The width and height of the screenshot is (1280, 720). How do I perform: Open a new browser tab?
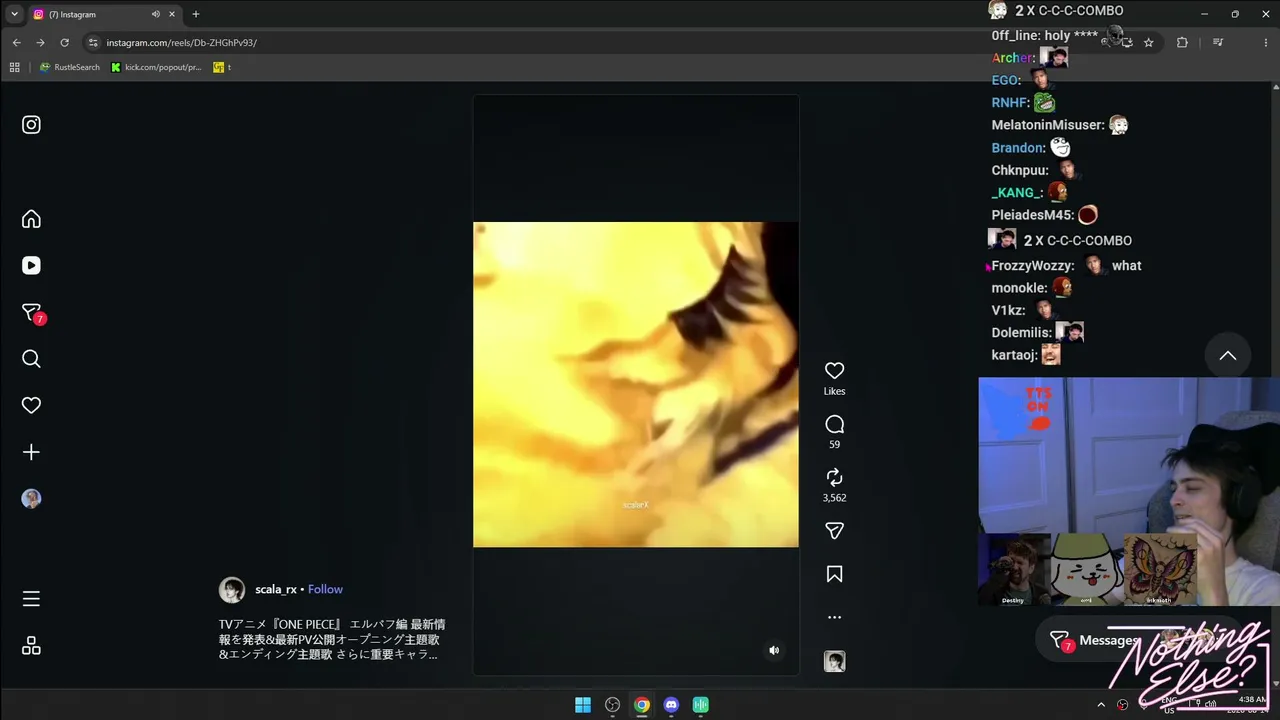tap(195, 14)
